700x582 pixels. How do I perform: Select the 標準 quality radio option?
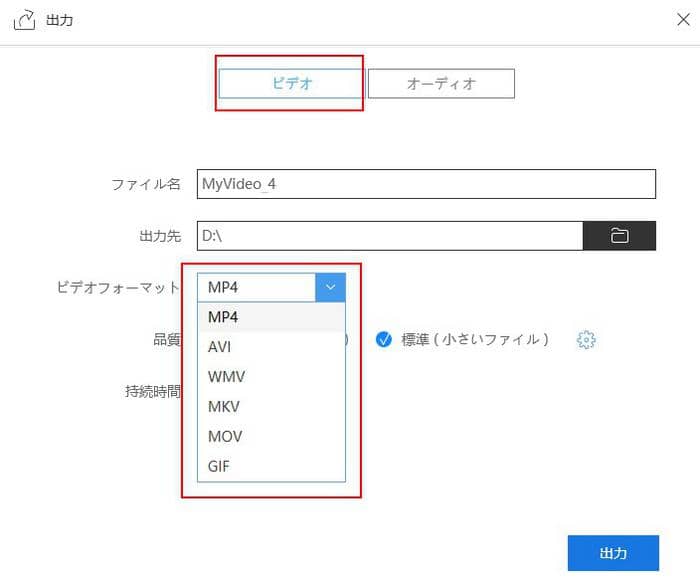click(383, 340)
